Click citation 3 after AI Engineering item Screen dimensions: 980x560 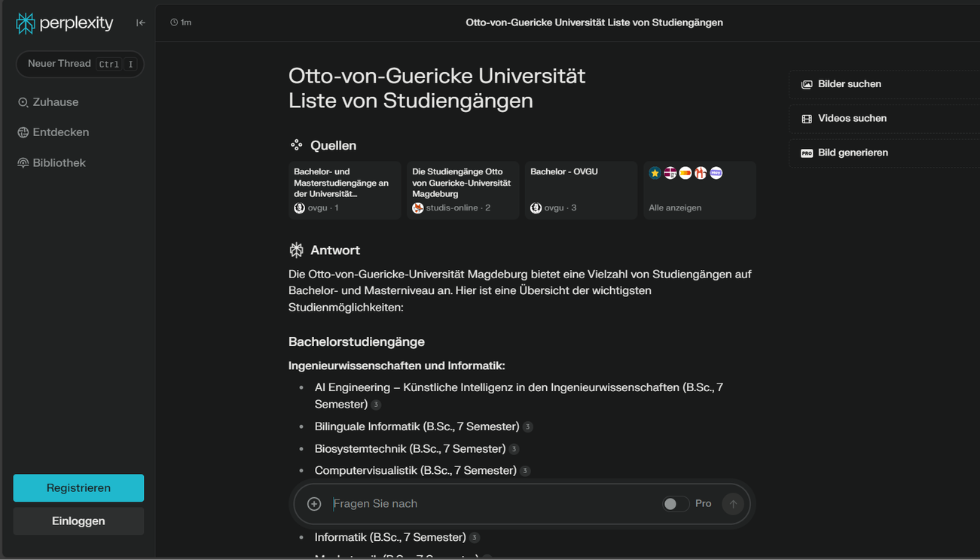376,404
